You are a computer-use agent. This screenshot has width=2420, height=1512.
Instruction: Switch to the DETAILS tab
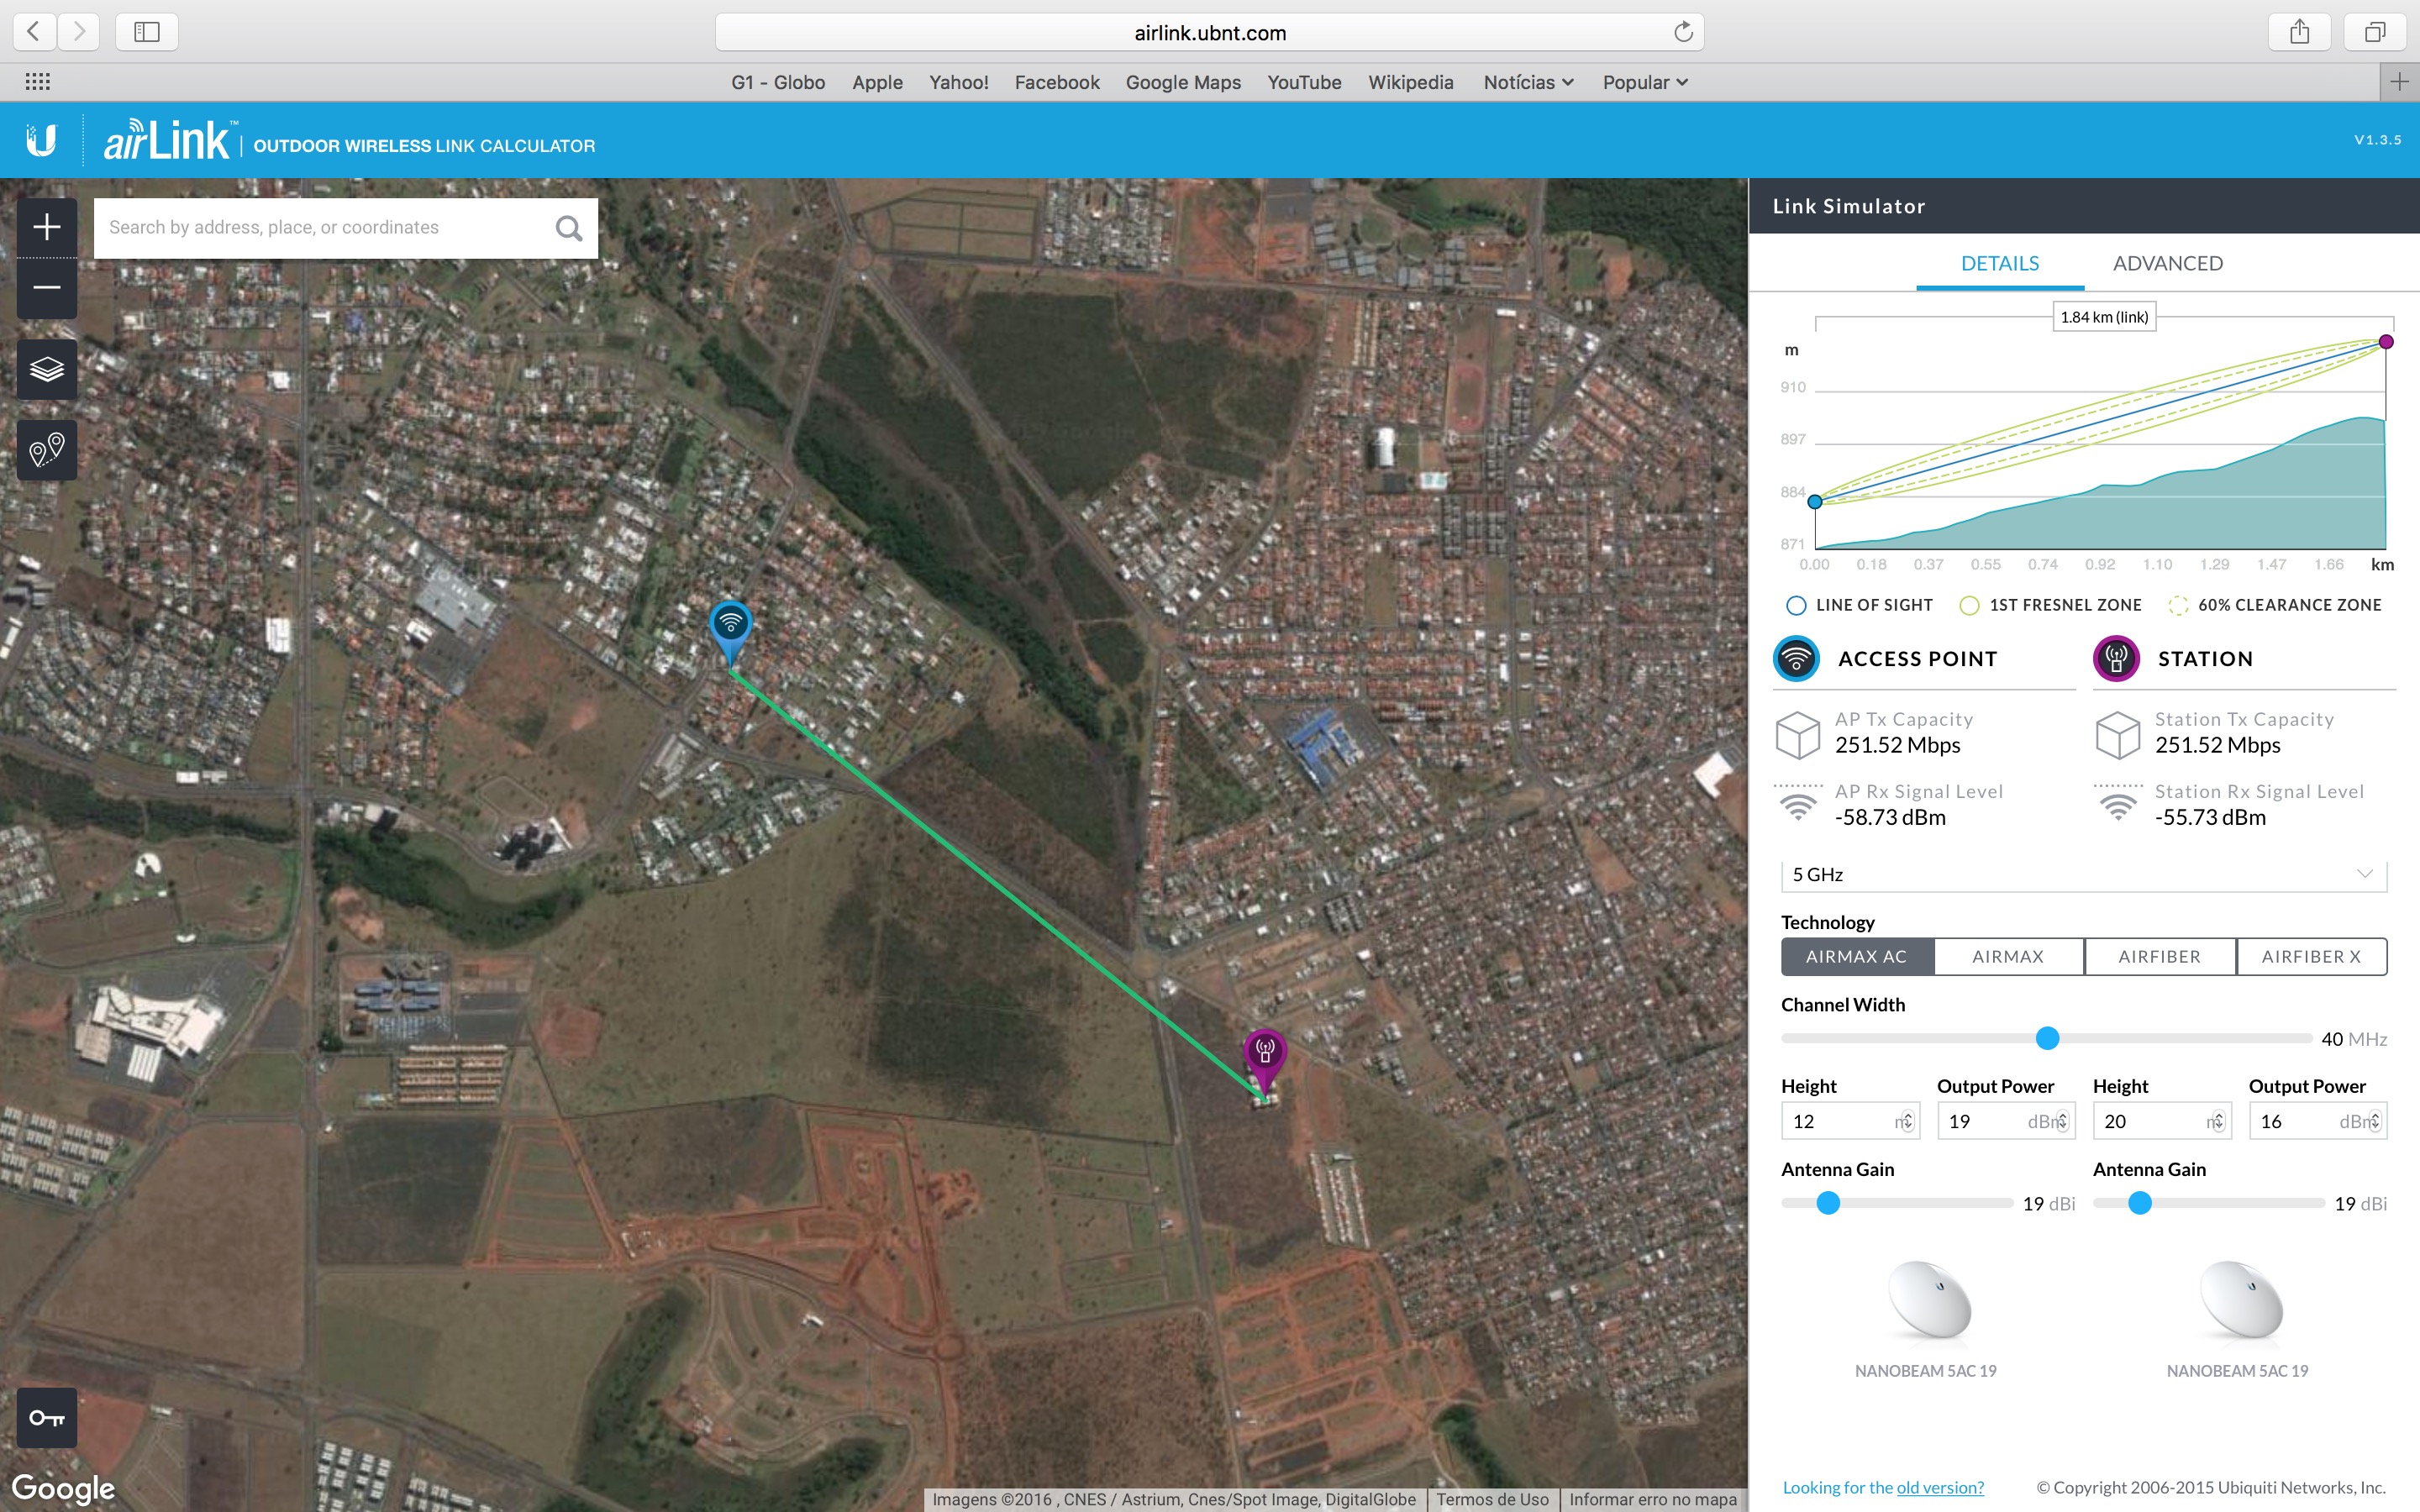1999,263
